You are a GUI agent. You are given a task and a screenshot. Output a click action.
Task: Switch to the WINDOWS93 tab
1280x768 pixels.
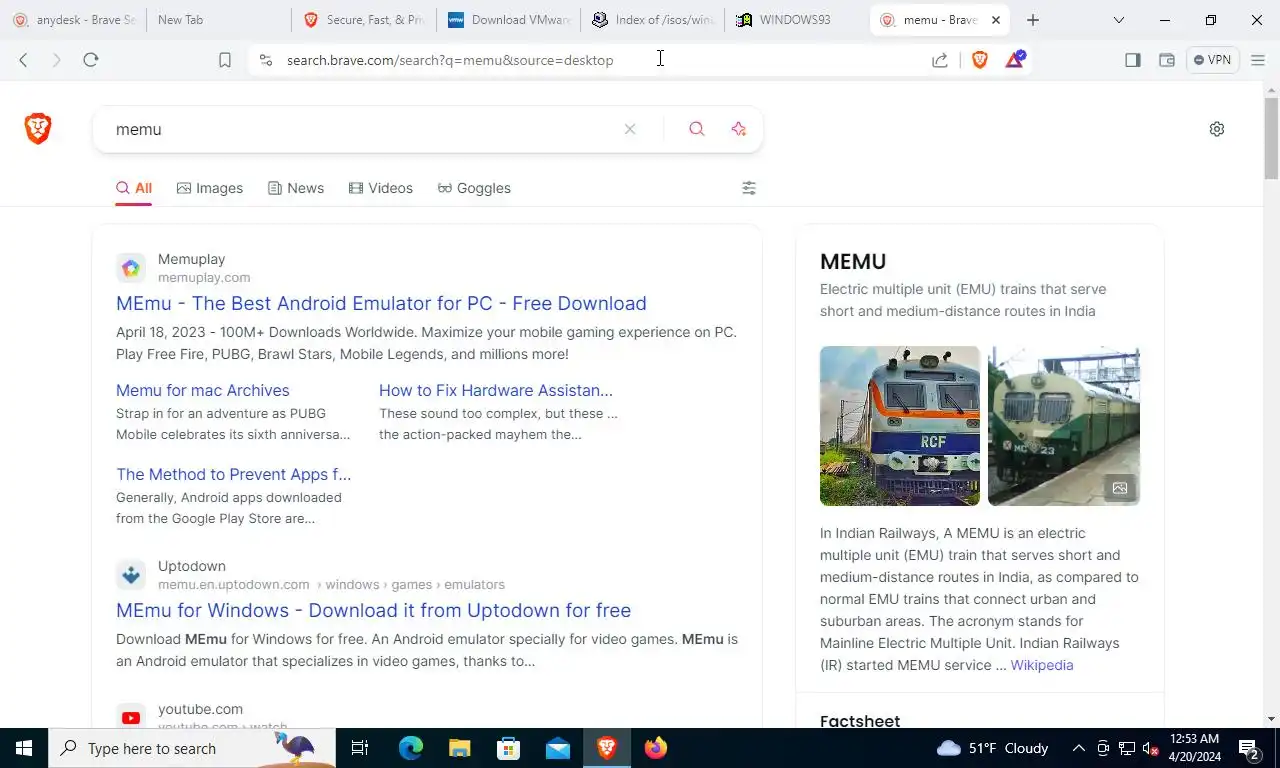pos(797,20)
